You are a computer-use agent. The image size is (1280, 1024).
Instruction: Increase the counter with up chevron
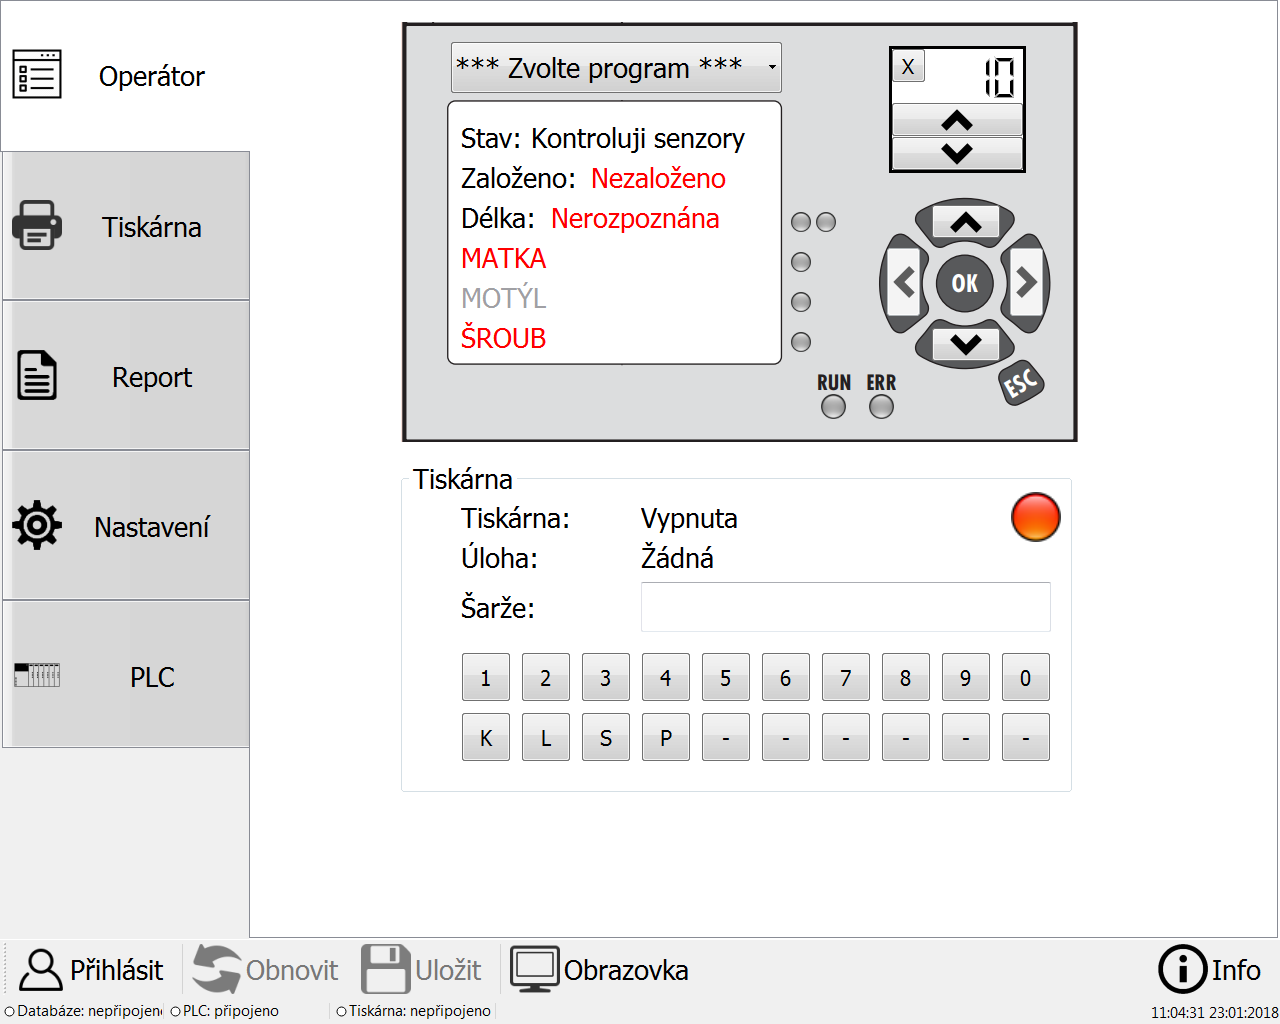957,121
